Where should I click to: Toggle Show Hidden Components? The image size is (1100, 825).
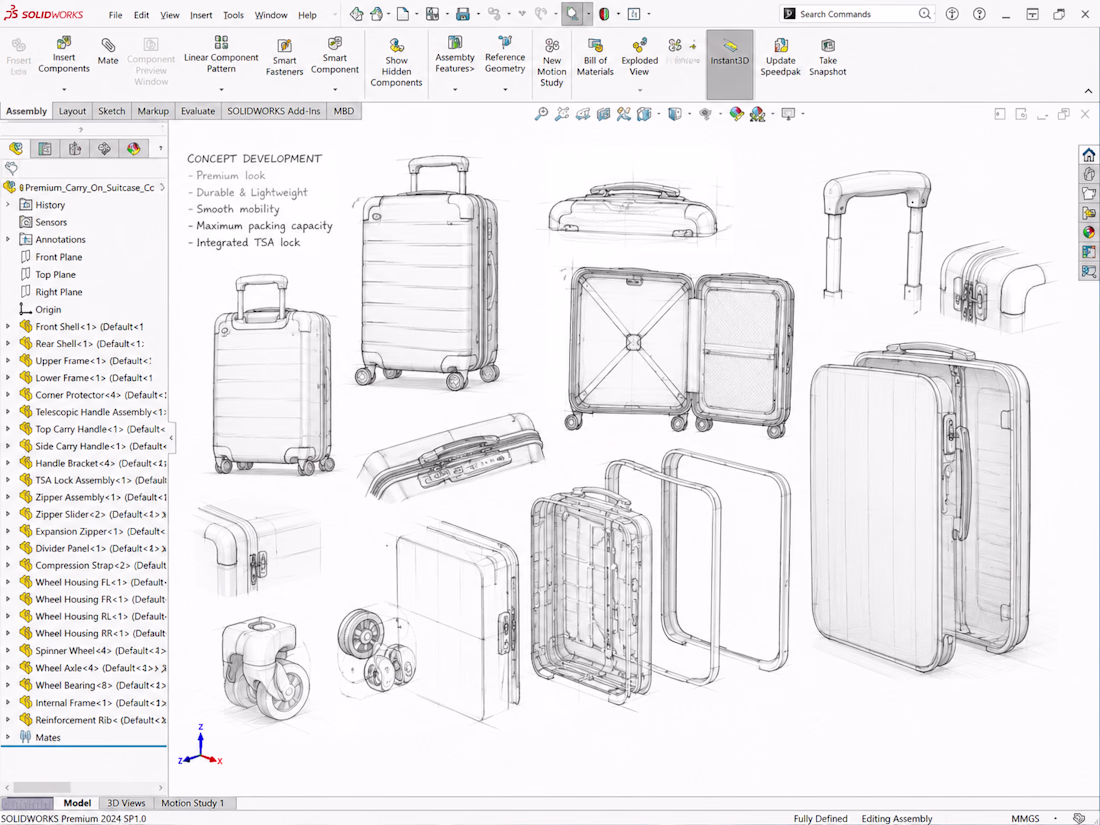396,61
